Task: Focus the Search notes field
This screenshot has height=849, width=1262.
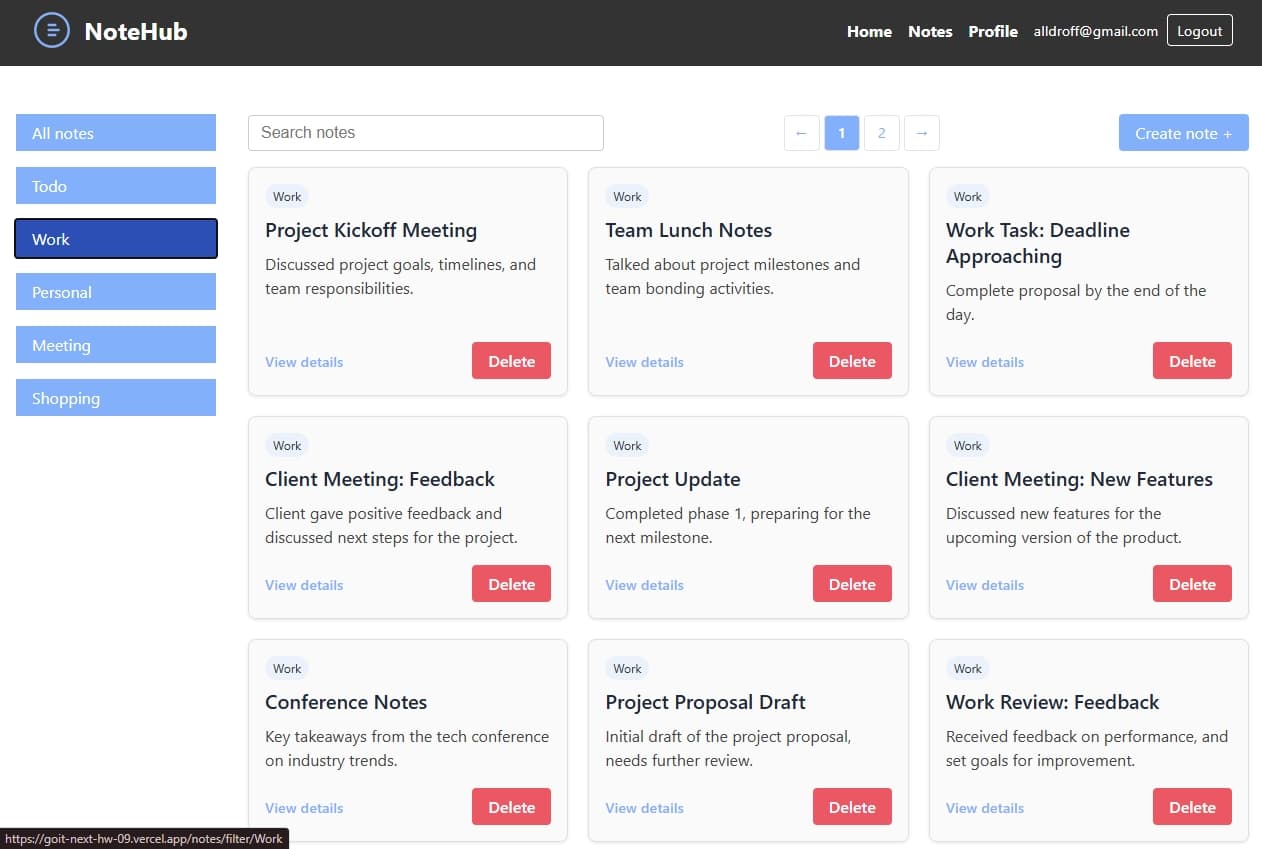Action: click(426, 133)
